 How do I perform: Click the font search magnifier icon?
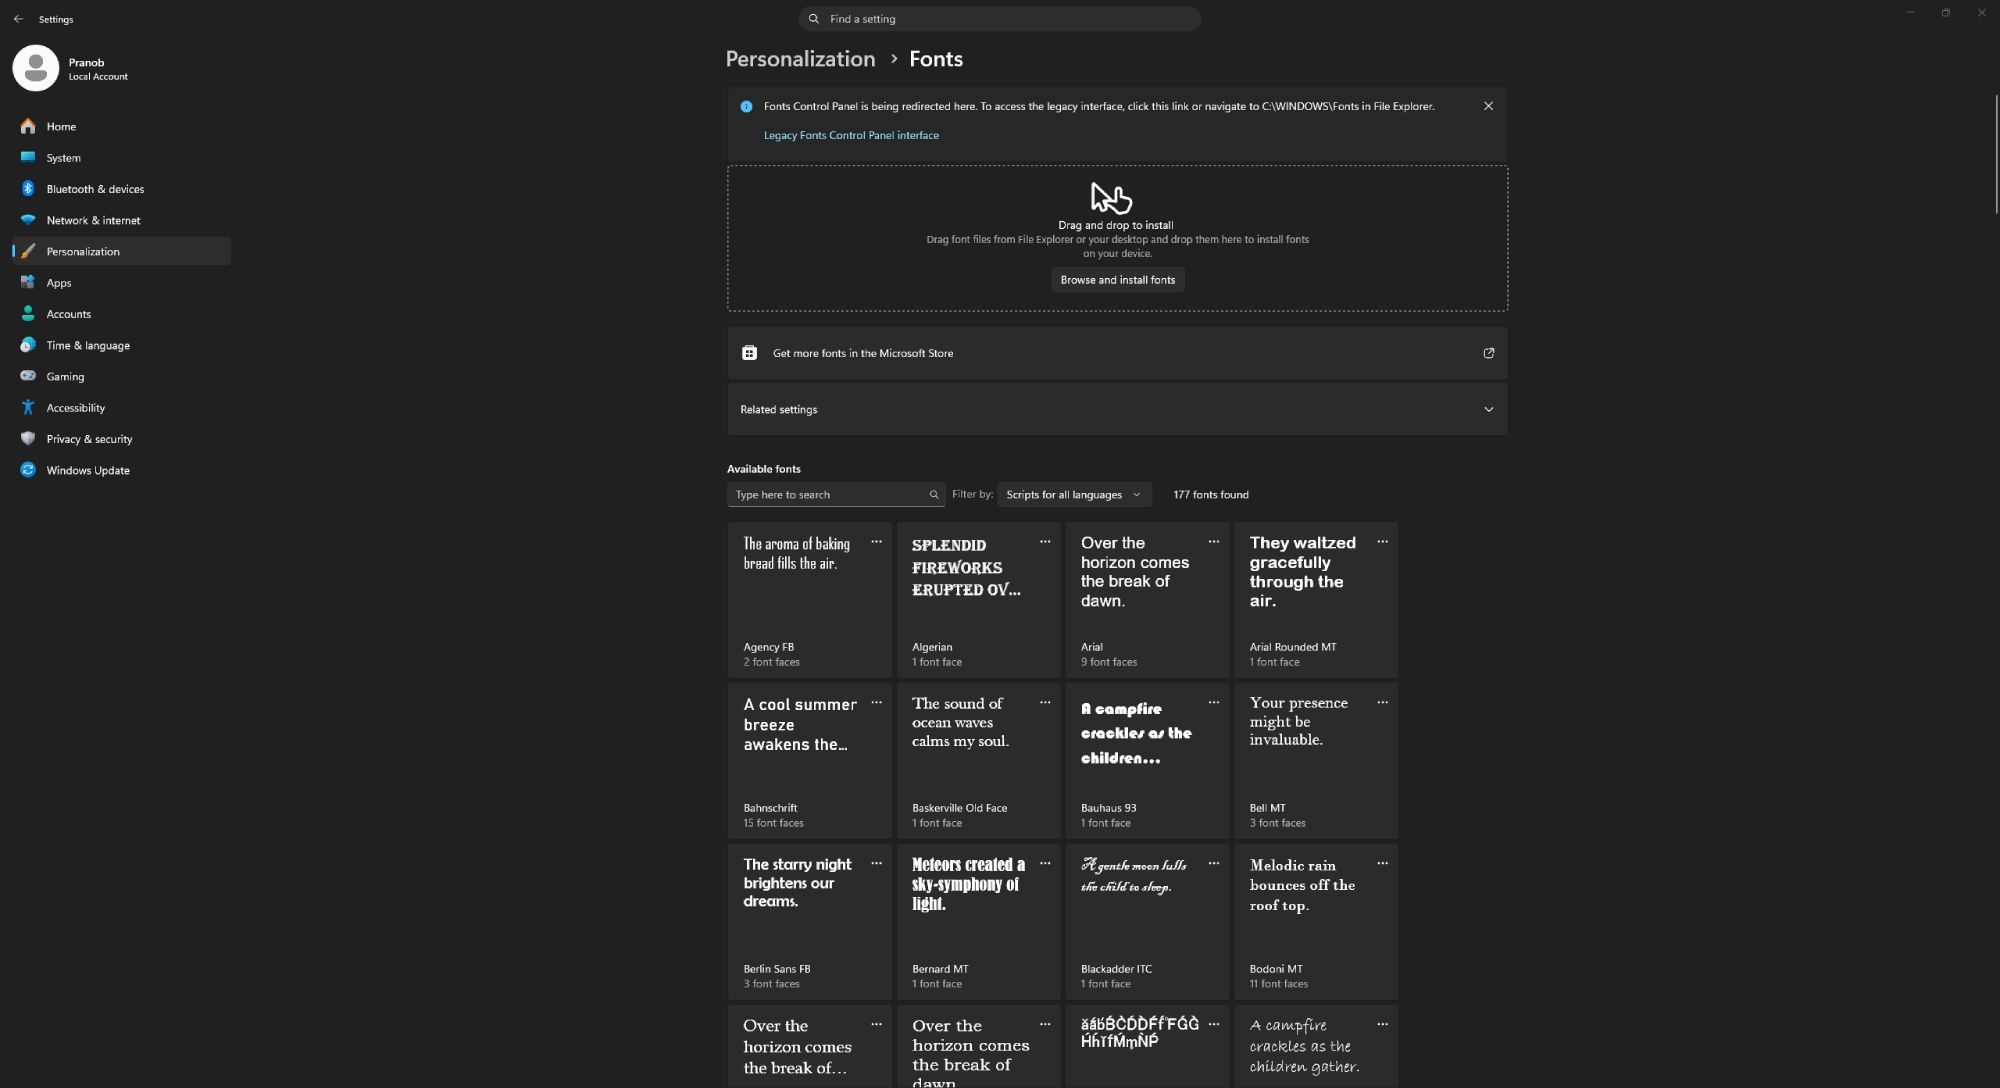(934, 495)
